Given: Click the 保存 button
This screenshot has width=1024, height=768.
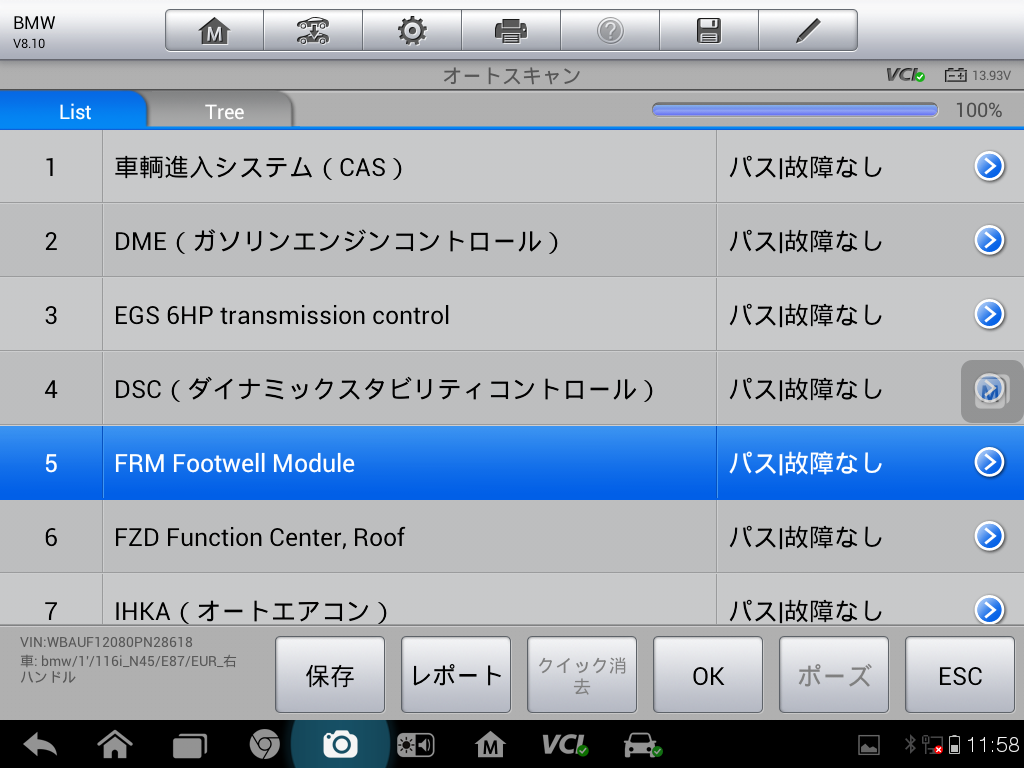Looking at the screenshot, I should tap(330, 675).
